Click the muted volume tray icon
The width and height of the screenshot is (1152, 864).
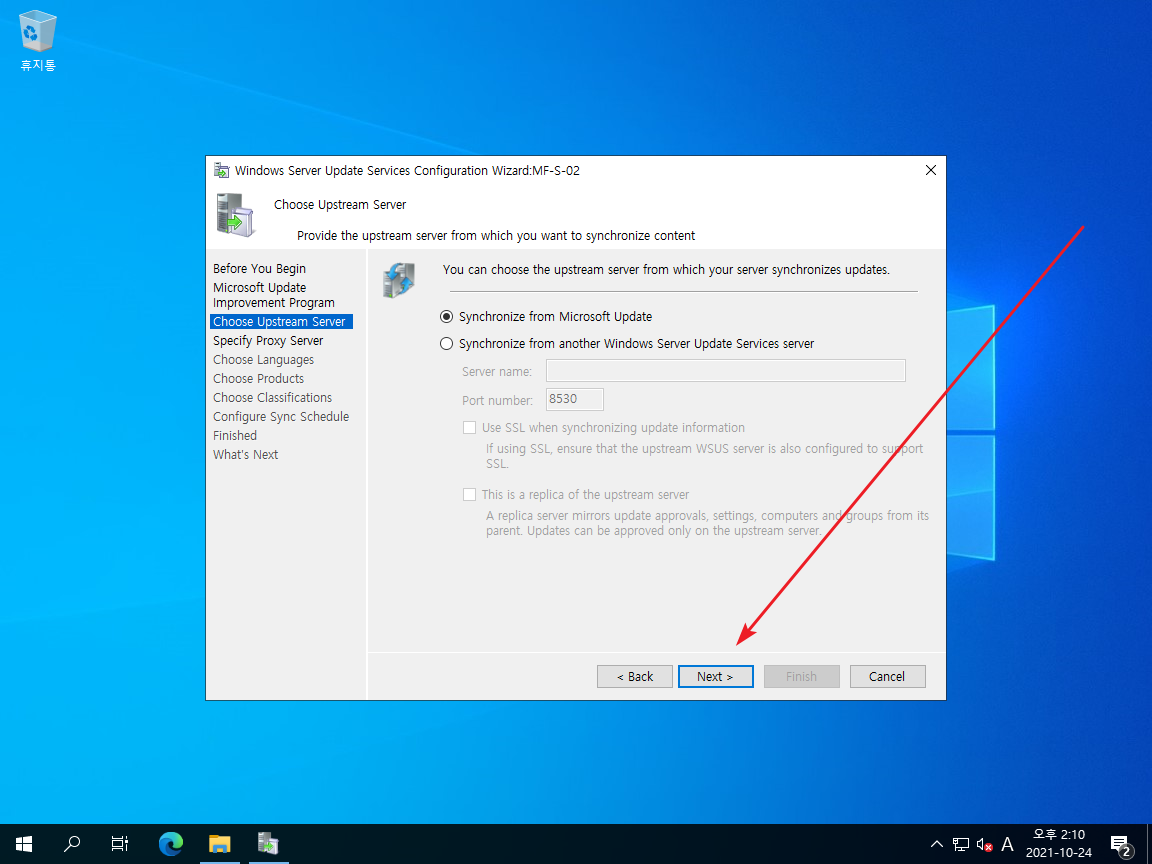pos(984,844)
